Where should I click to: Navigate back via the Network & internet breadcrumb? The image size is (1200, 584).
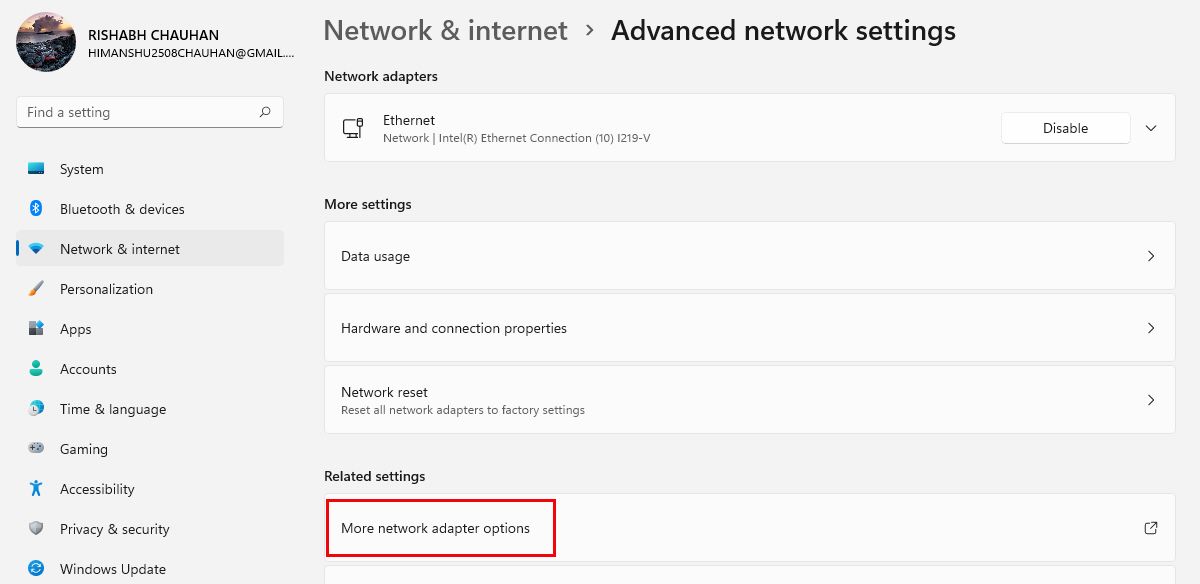coord(445,31)
